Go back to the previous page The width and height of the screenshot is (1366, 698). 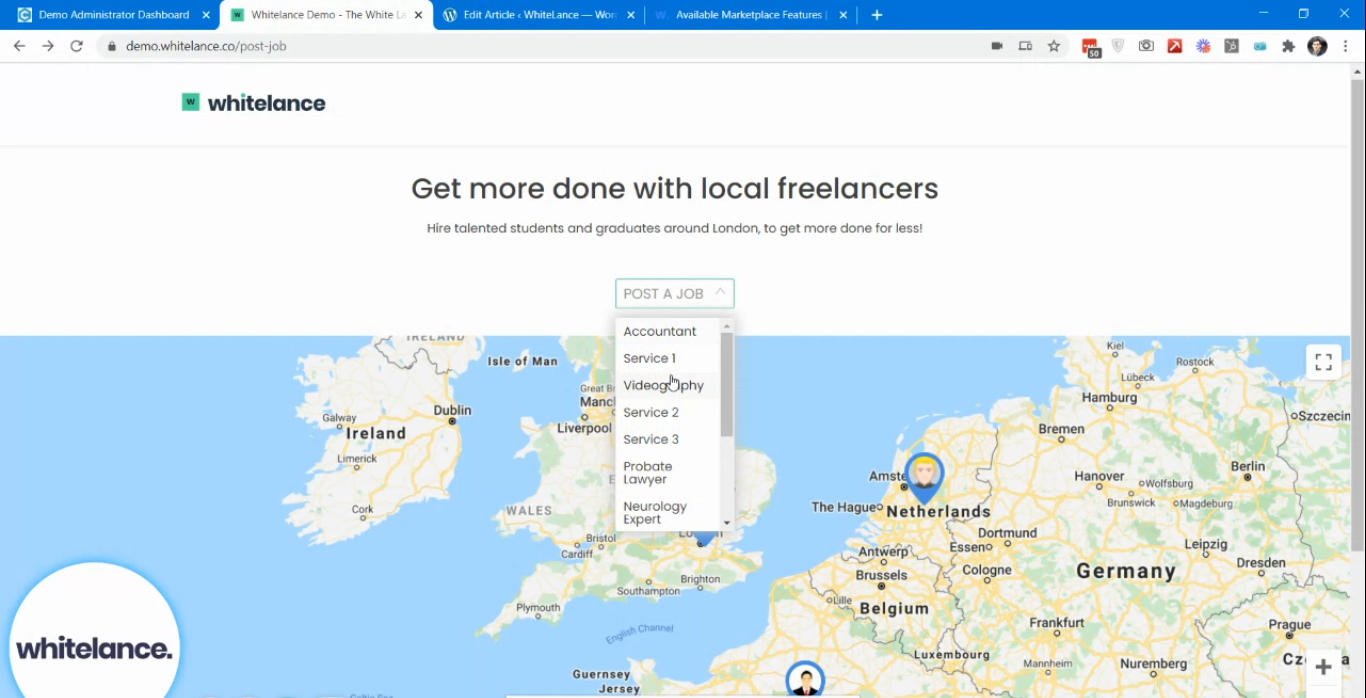19,46
